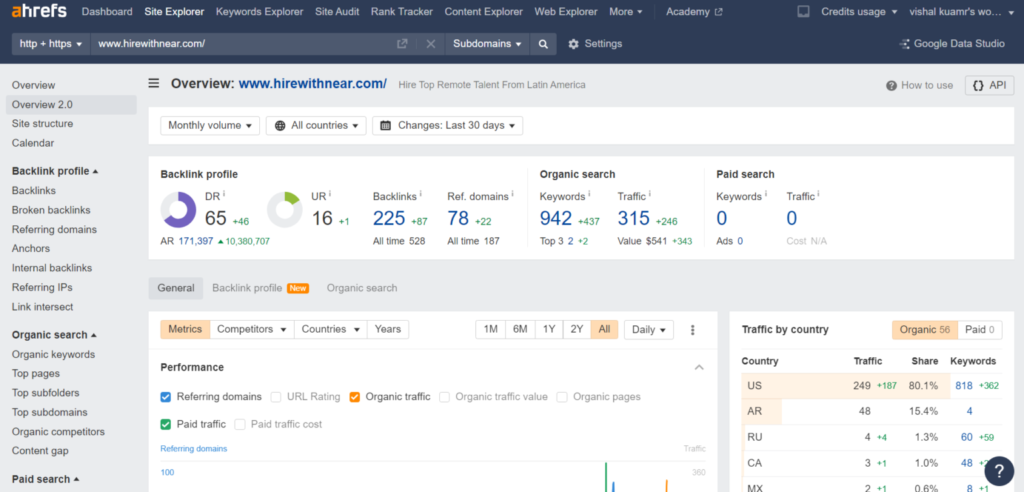
Task: Toggle Referring domains checkbox
Action: point(166,397)
